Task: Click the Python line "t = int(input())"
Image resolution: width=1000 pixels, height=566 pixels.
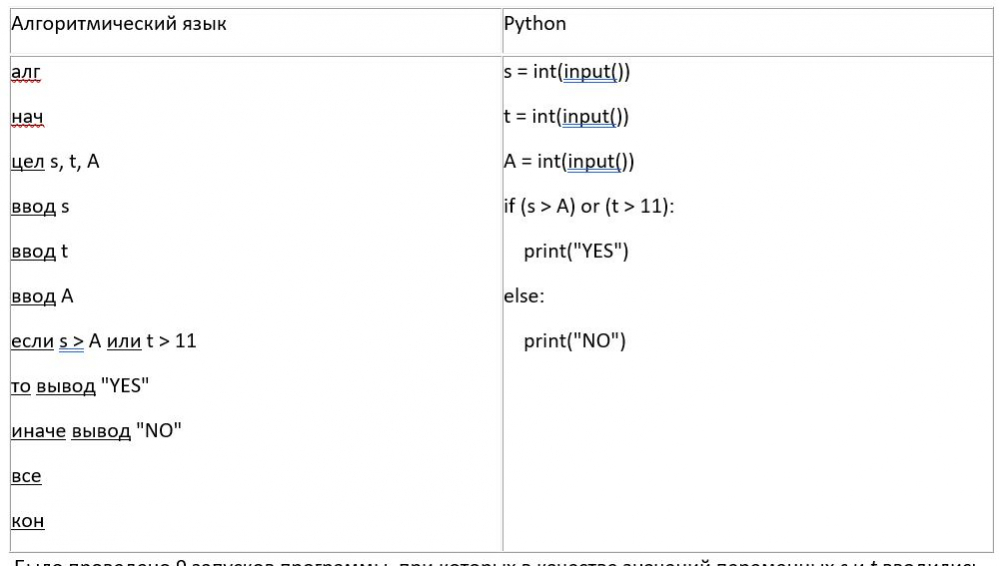Action: [566, 117]
